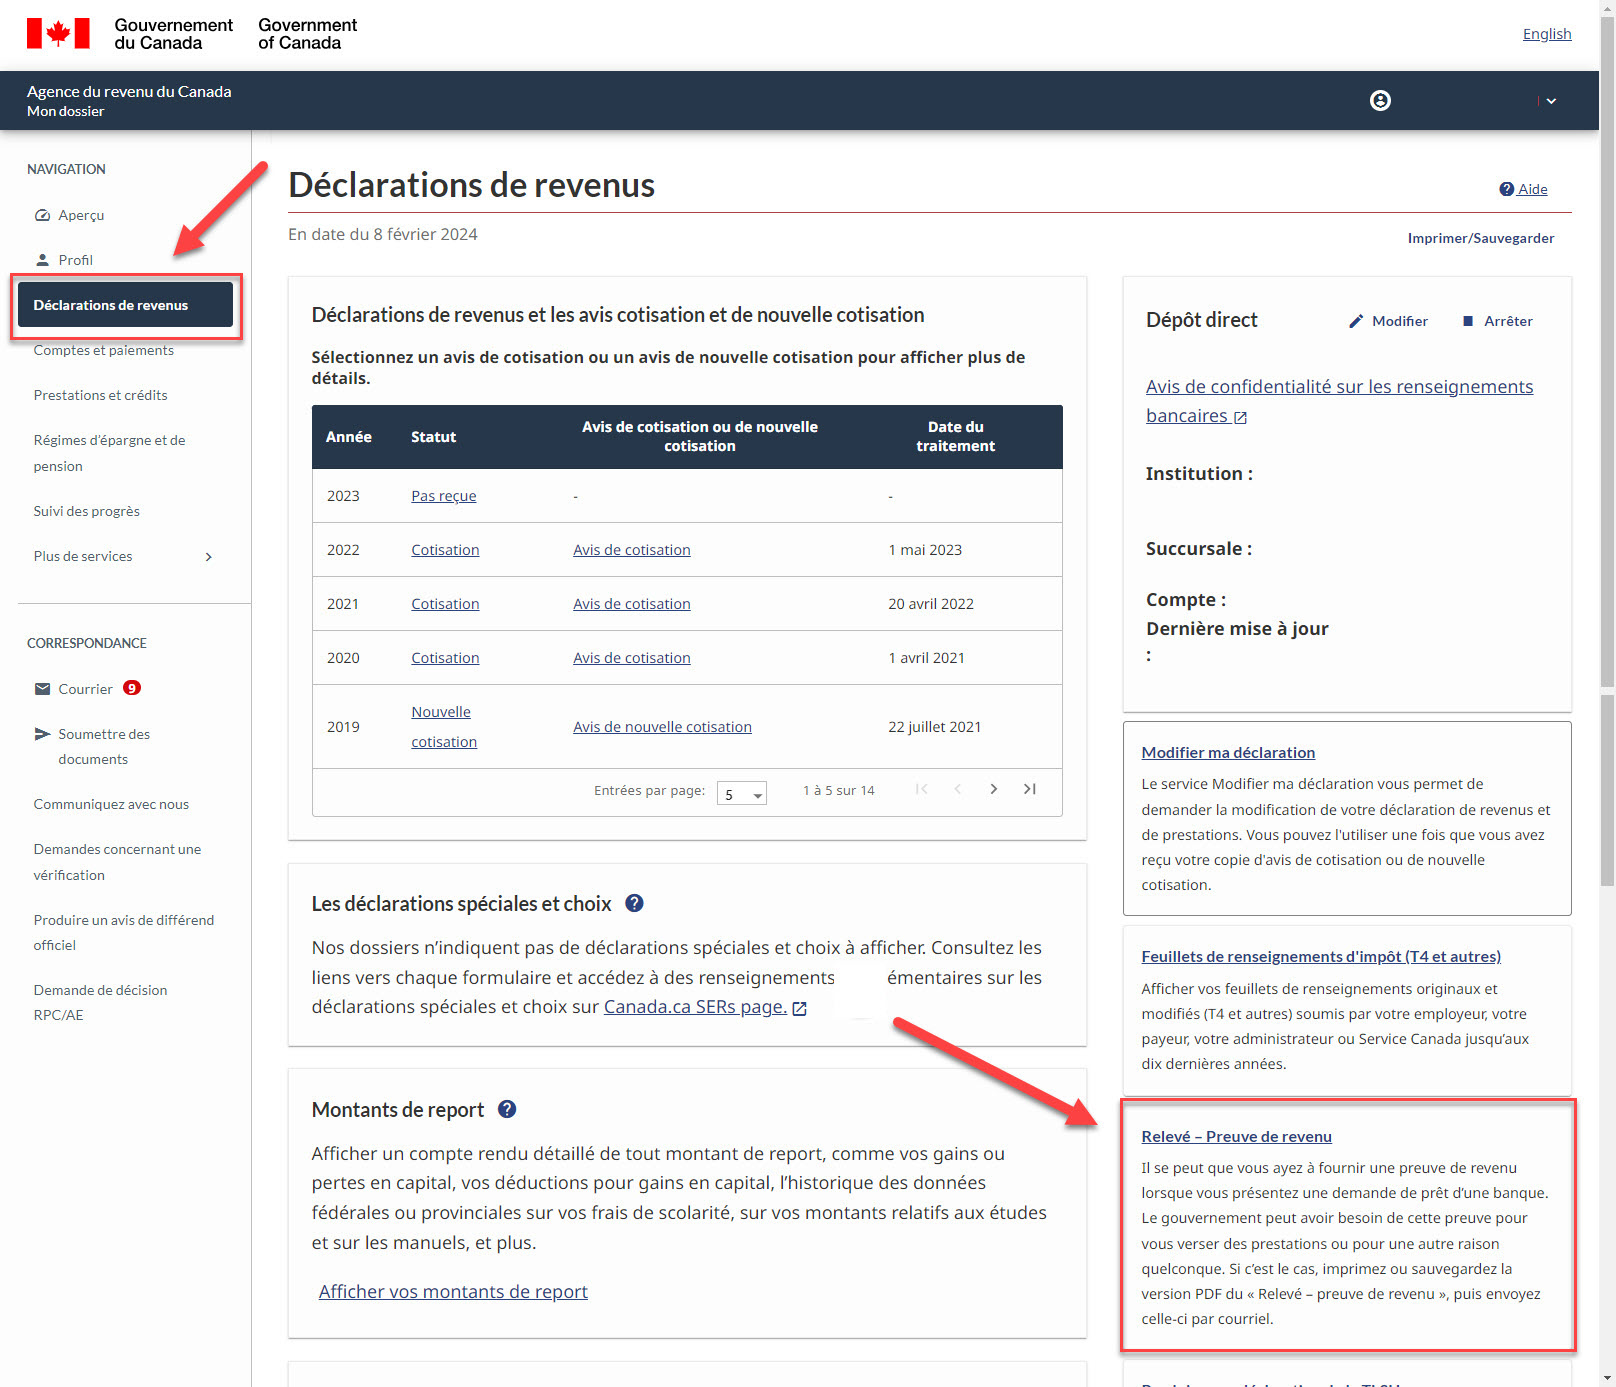1616x1387 pixels.
Task: Expand the account dropdown chevron in header
Action: coord(1551,101)
